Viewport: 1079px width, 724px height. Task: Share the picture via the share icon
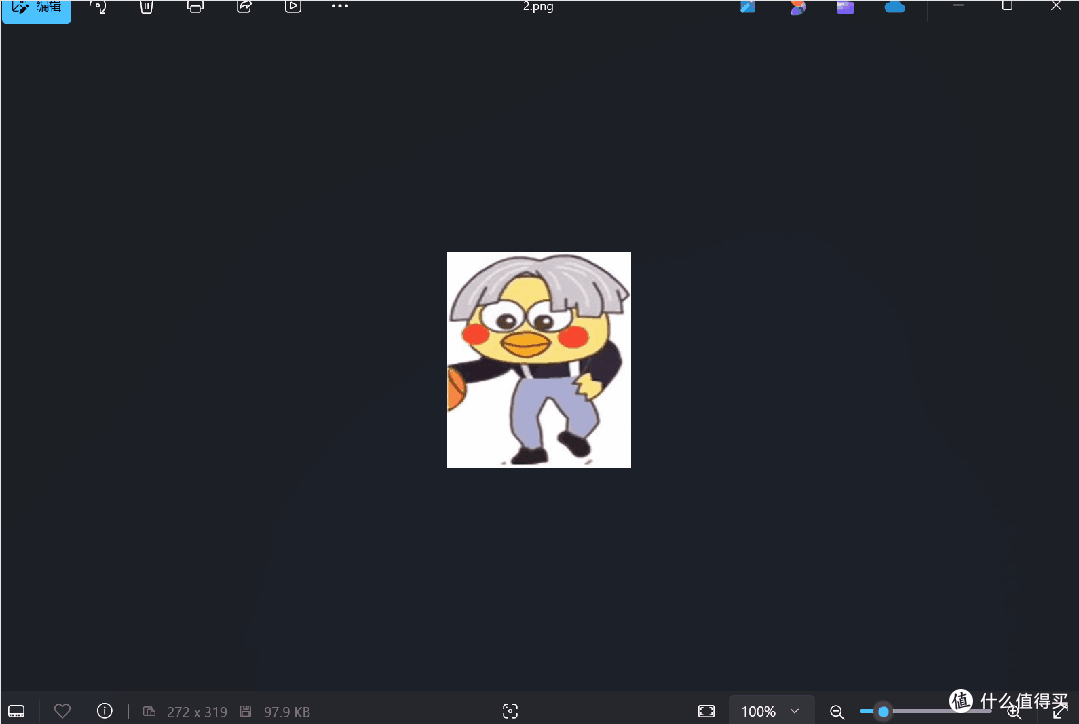244,7
